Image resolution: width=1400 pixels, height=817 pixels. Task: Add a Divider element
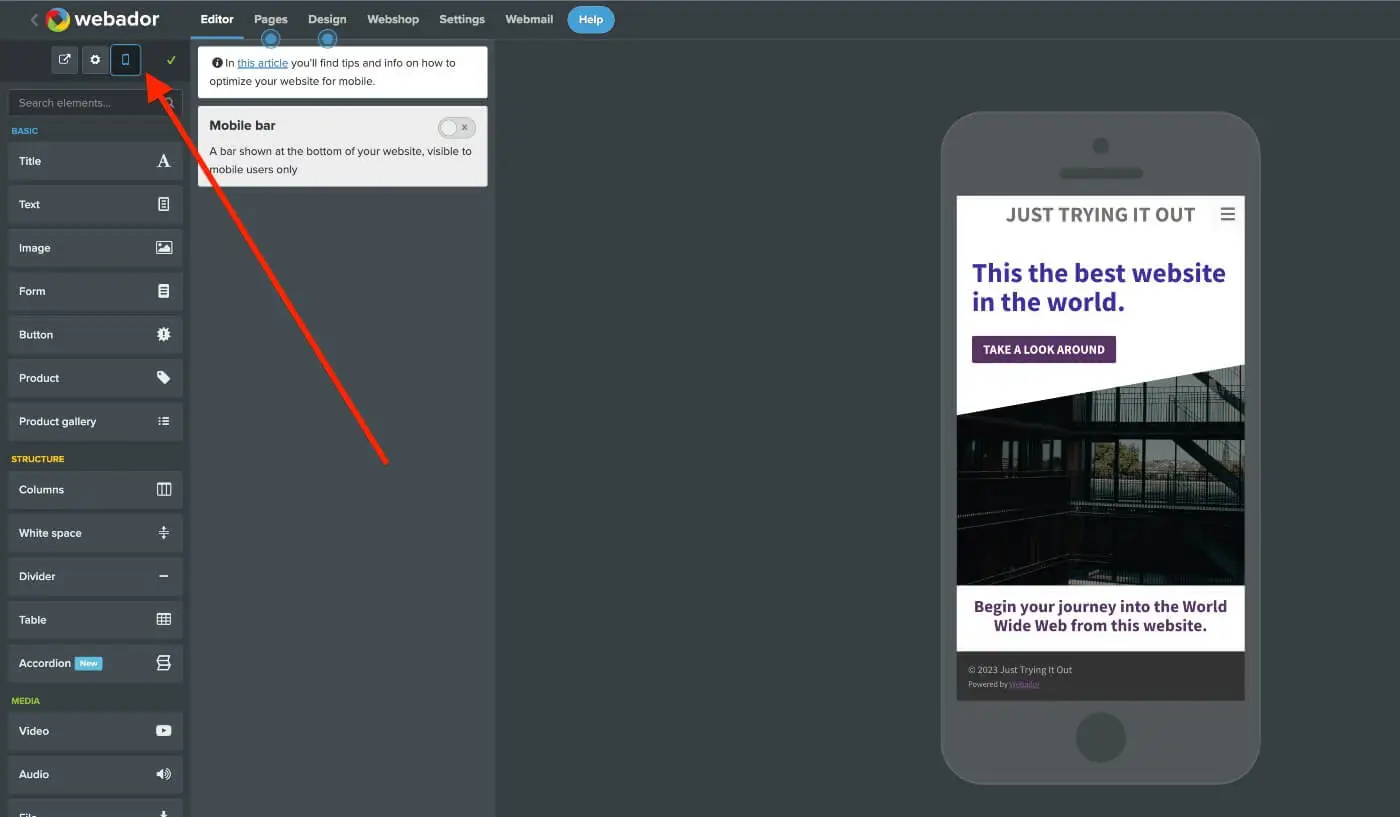pos(95,577)
